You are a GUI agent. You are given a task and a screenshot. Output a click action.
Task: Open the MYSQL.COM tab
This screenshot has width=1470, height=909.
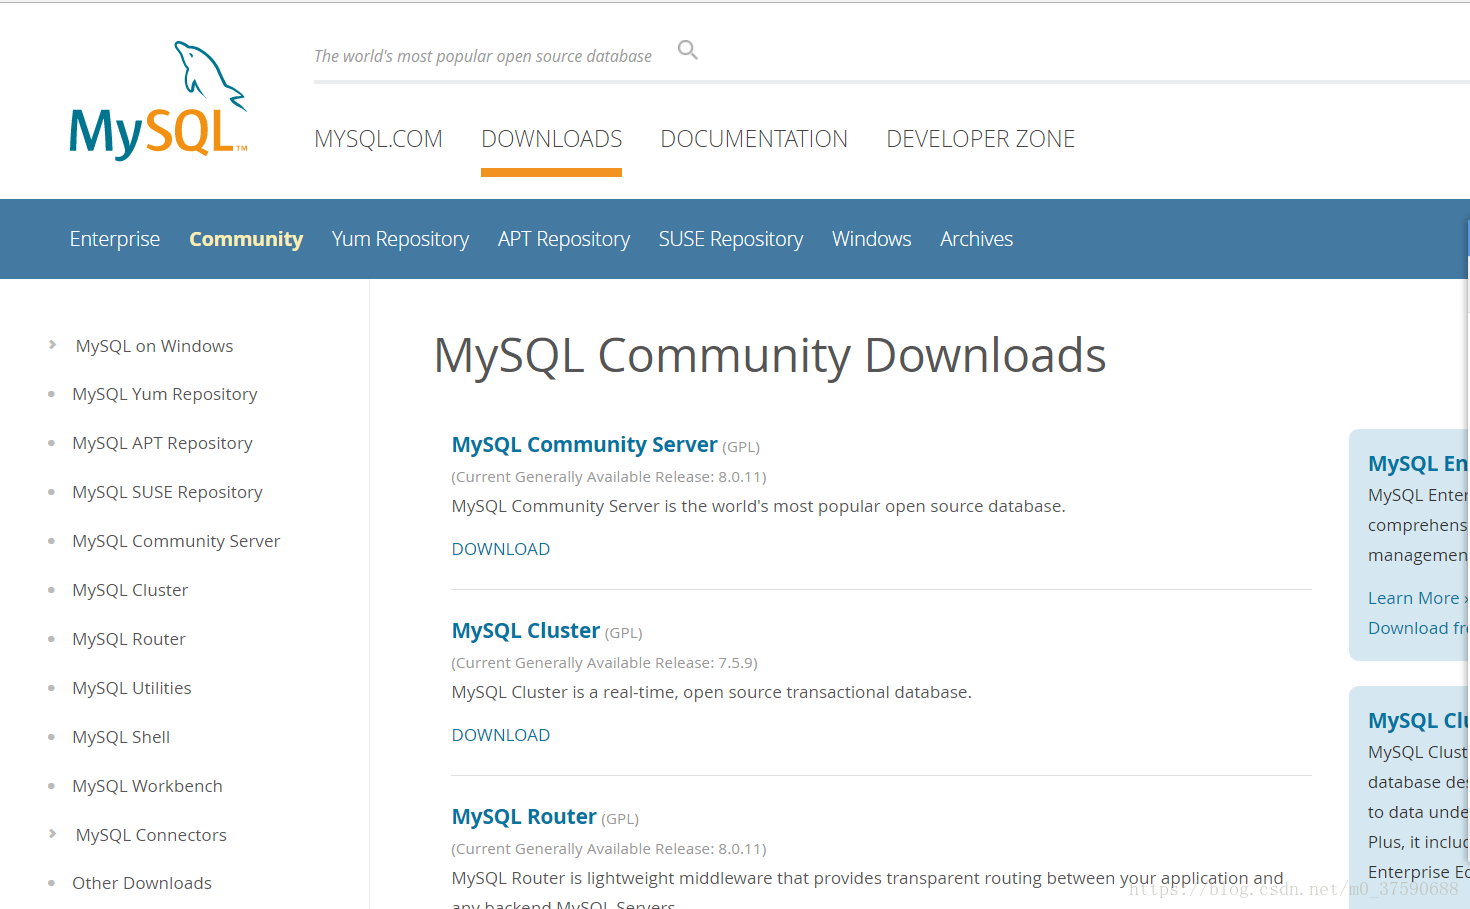pos(378,139)
